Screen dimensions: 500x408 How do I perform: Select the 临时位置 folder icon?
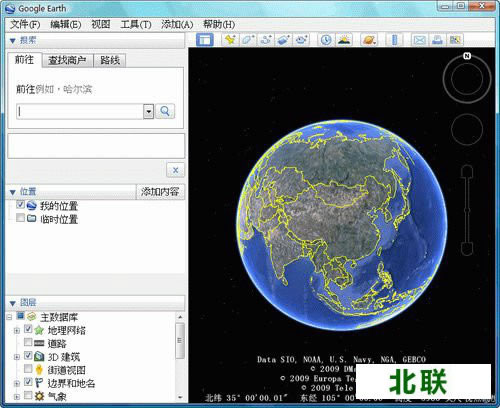(x=32, y=219)
